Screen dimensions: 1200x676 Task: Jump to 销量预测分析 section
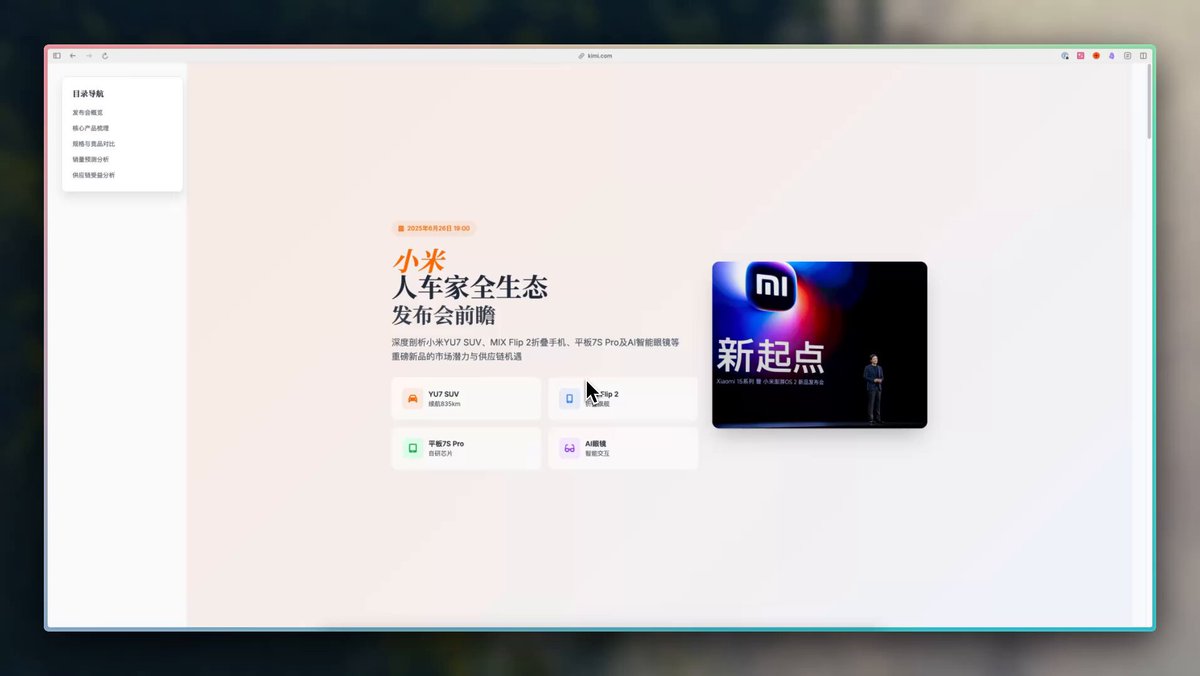(91, 159)
